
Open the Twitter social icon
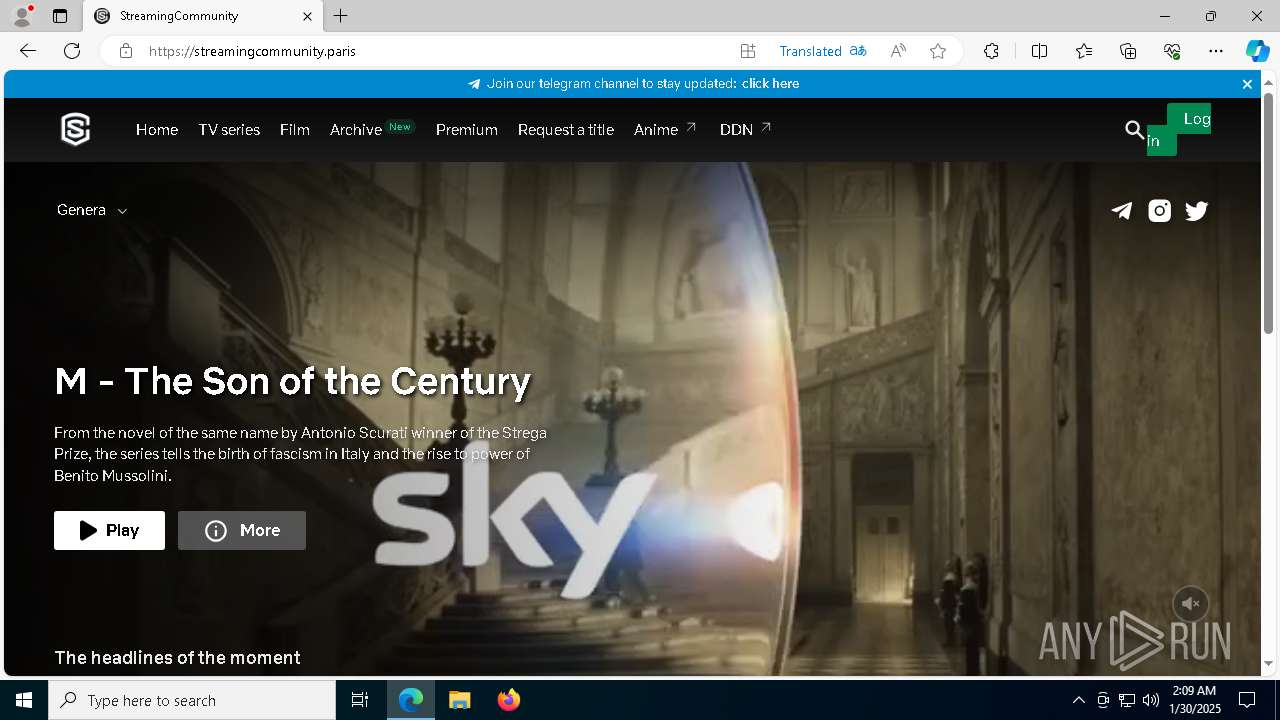1197,211
